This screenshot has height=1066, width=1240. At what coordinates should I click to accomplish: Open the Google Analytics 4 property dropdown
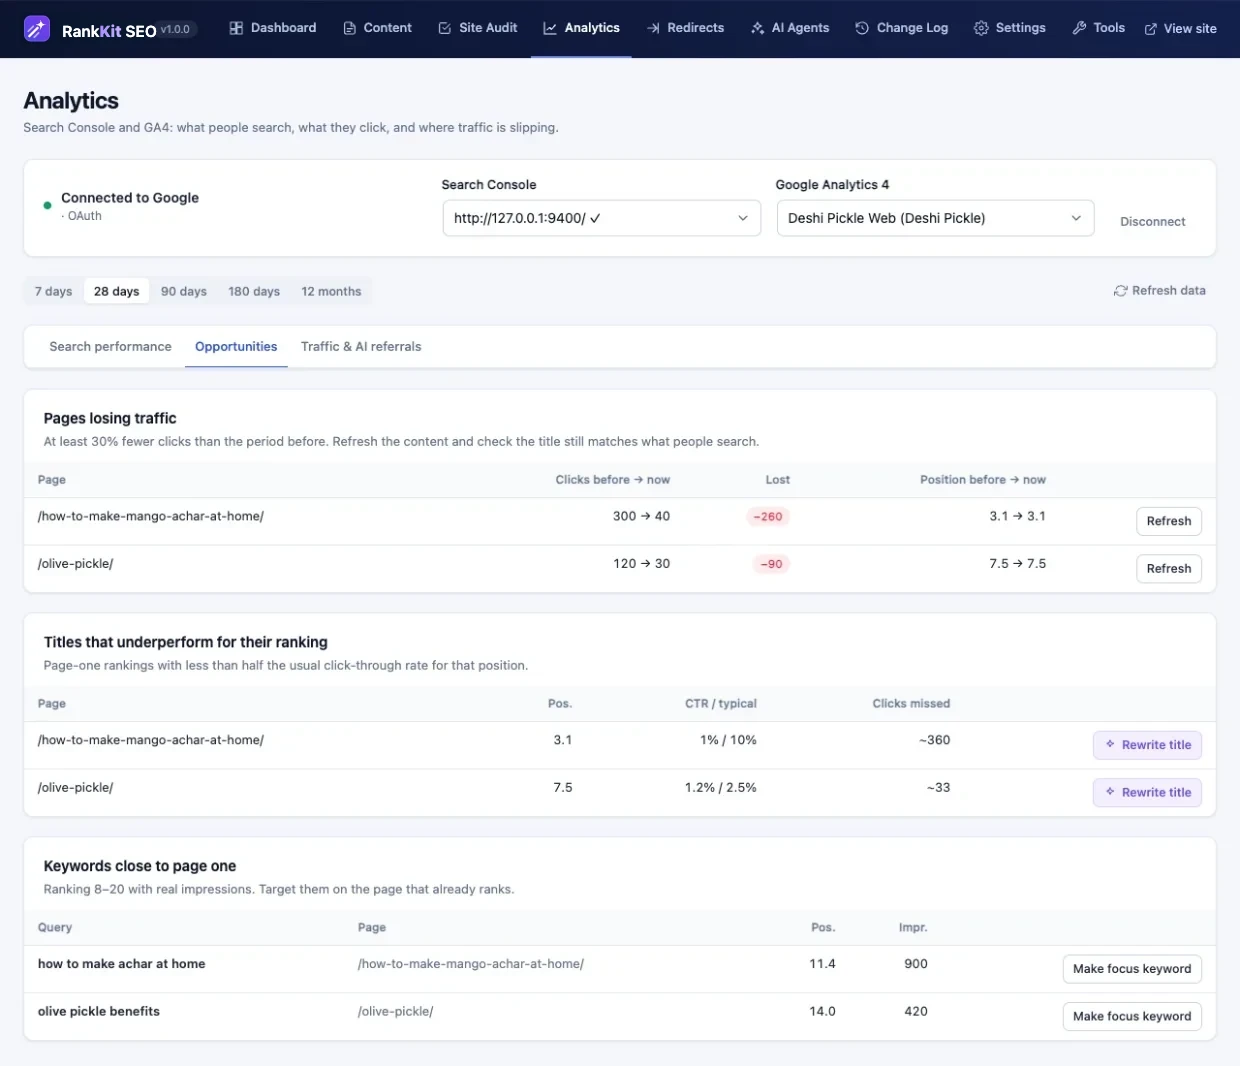tap(935, 218)
